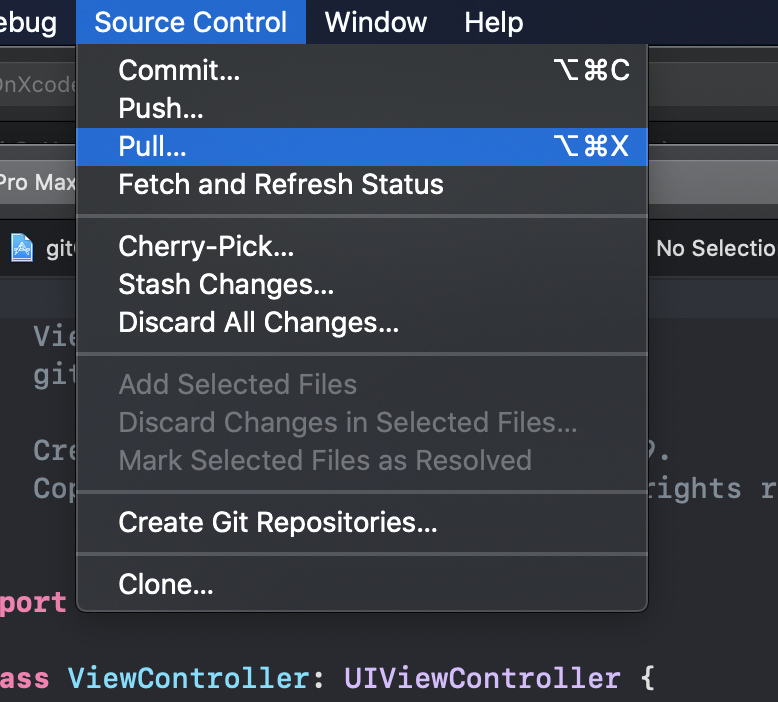778x702 pixels.
Task: Open the Help menu in menu bar
Action: [494, 22]
